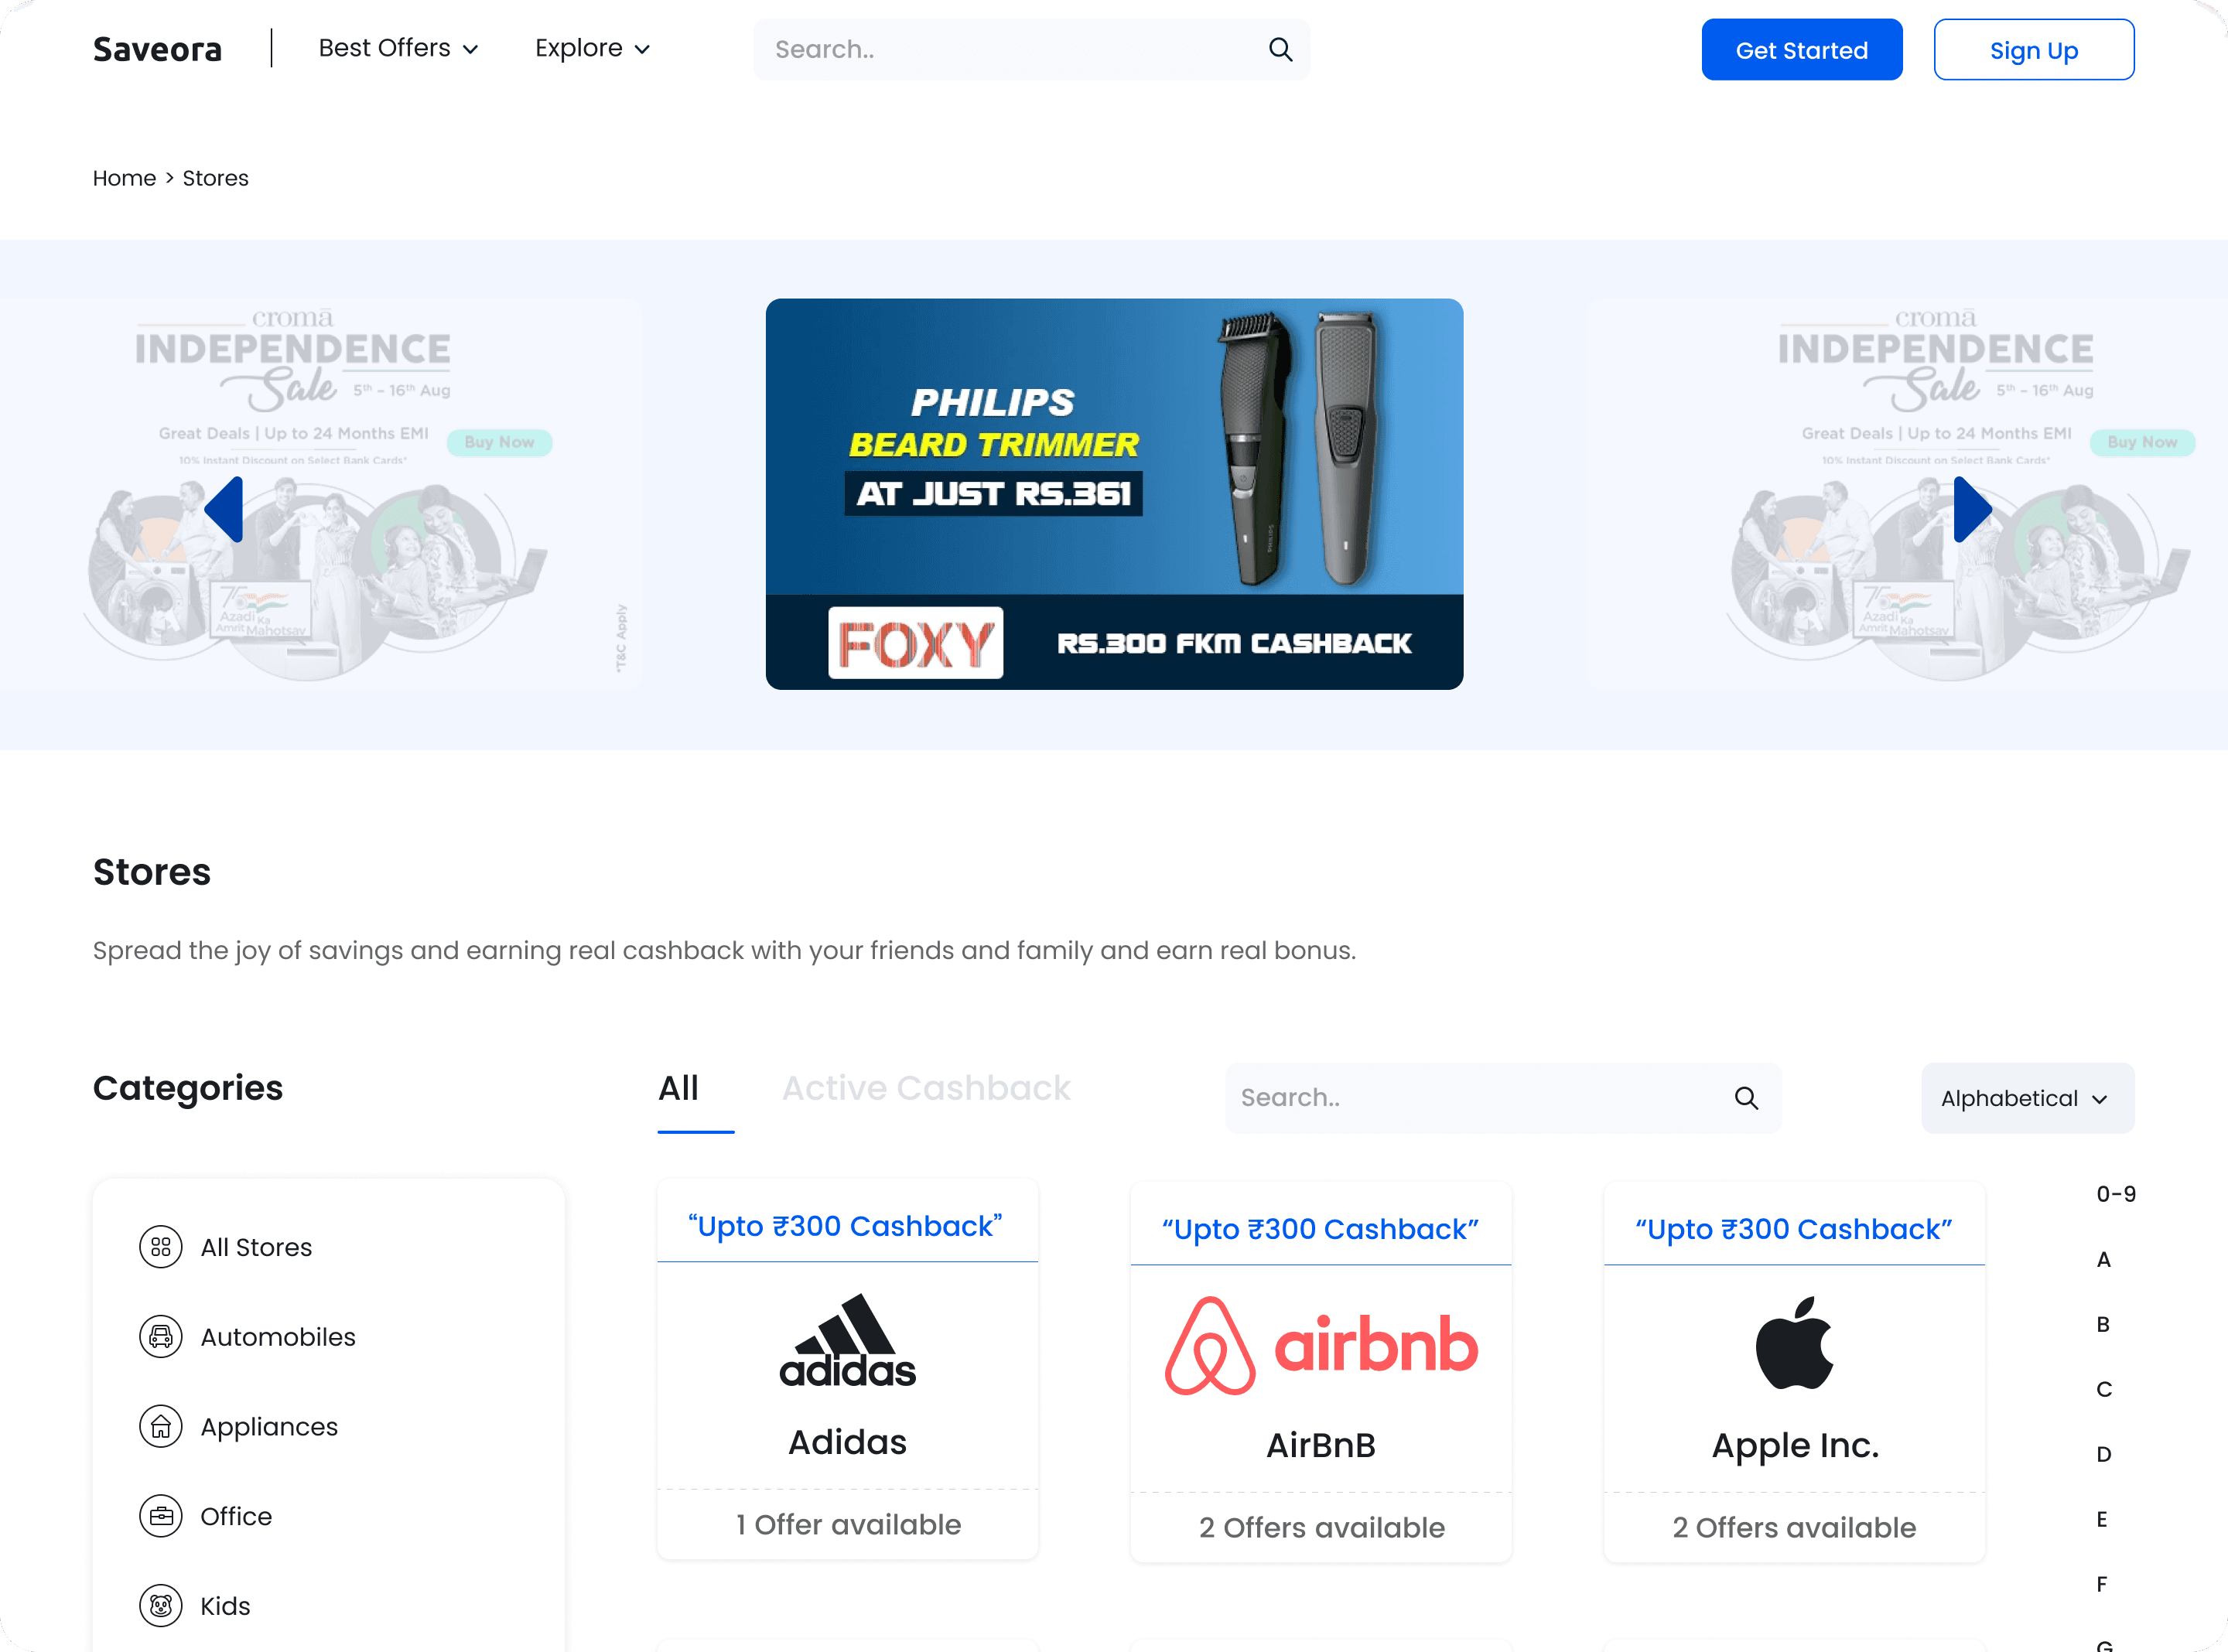Jump to stores starting with letter C

coord(2104,1389)
